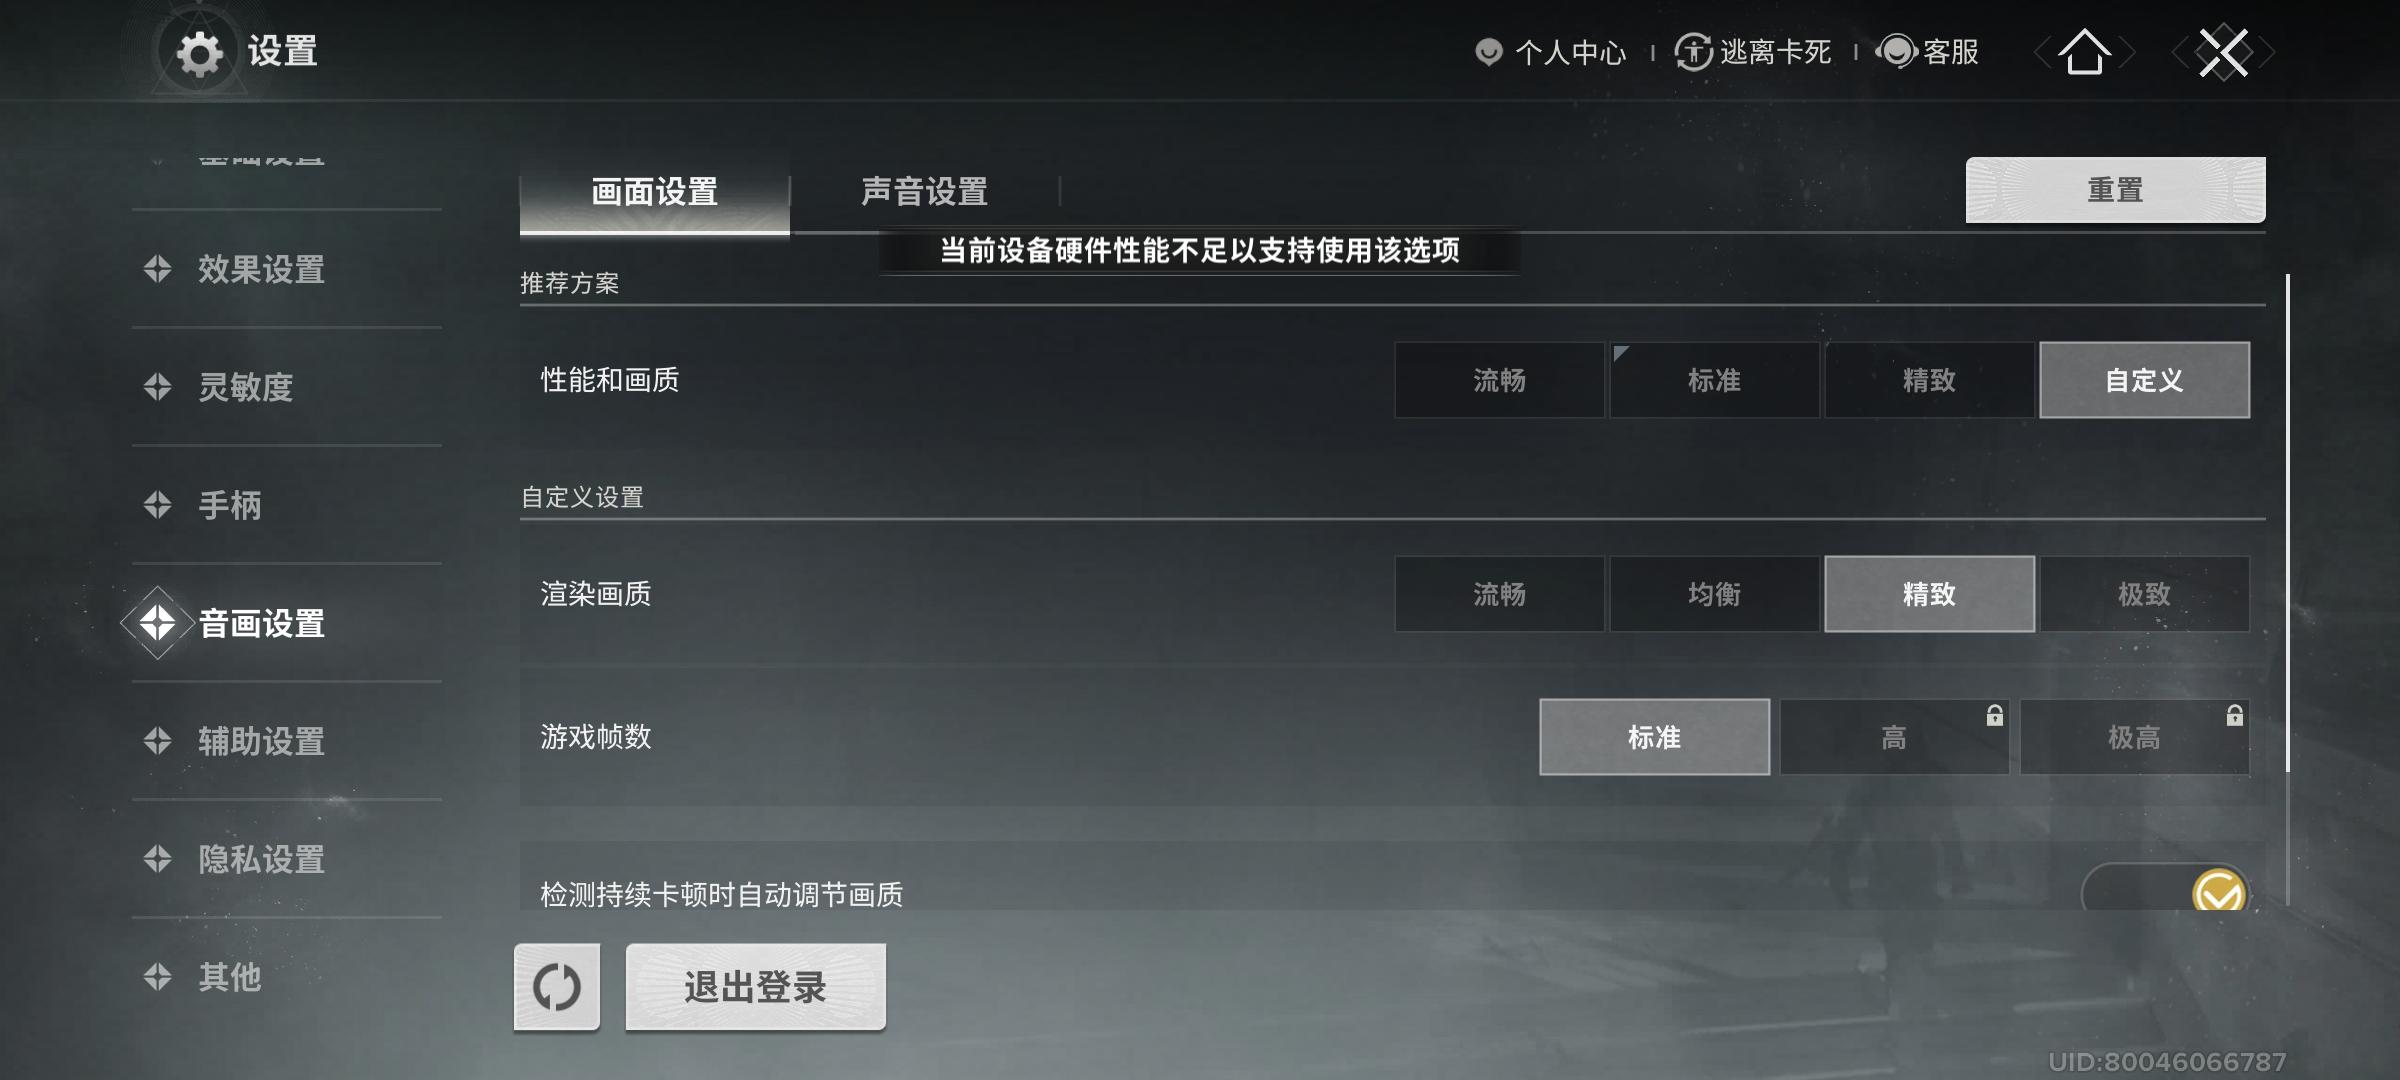The height and width of the screenshot is (1080, 2400).
Task: Click the refresh circular arrows icon
Action: [557, 987]
